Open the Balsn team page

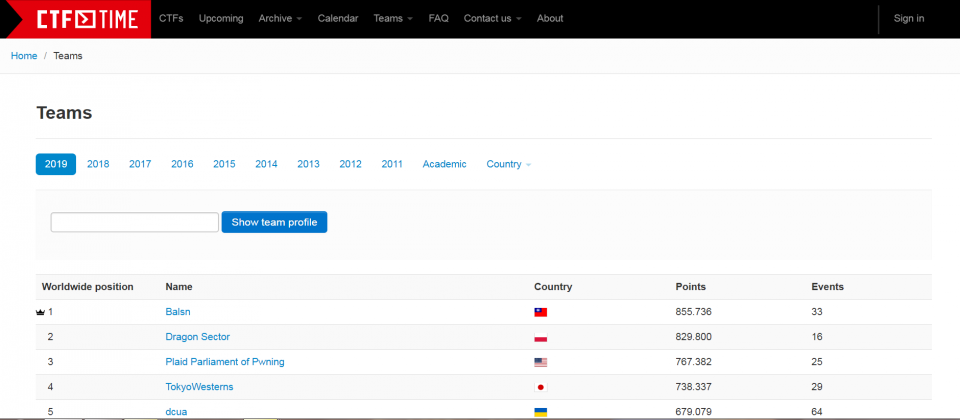pos(178,312)
